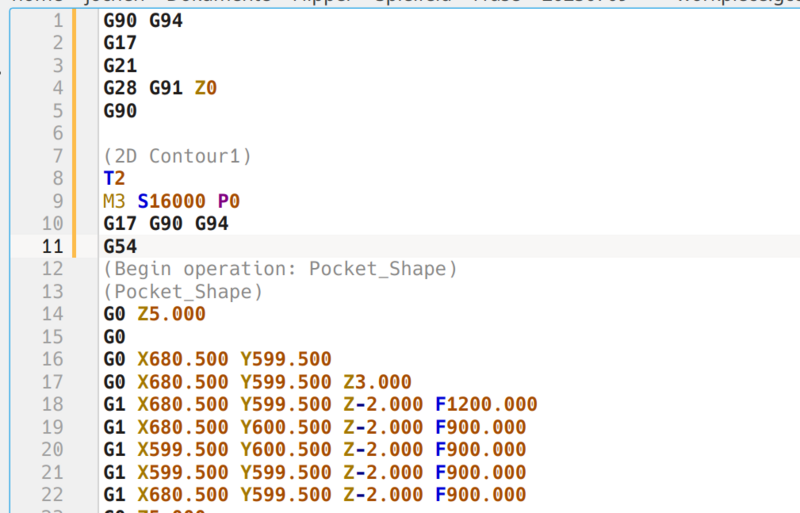Select the M3 spindle start code
The image size is (800, 513).
pos(115,201)
